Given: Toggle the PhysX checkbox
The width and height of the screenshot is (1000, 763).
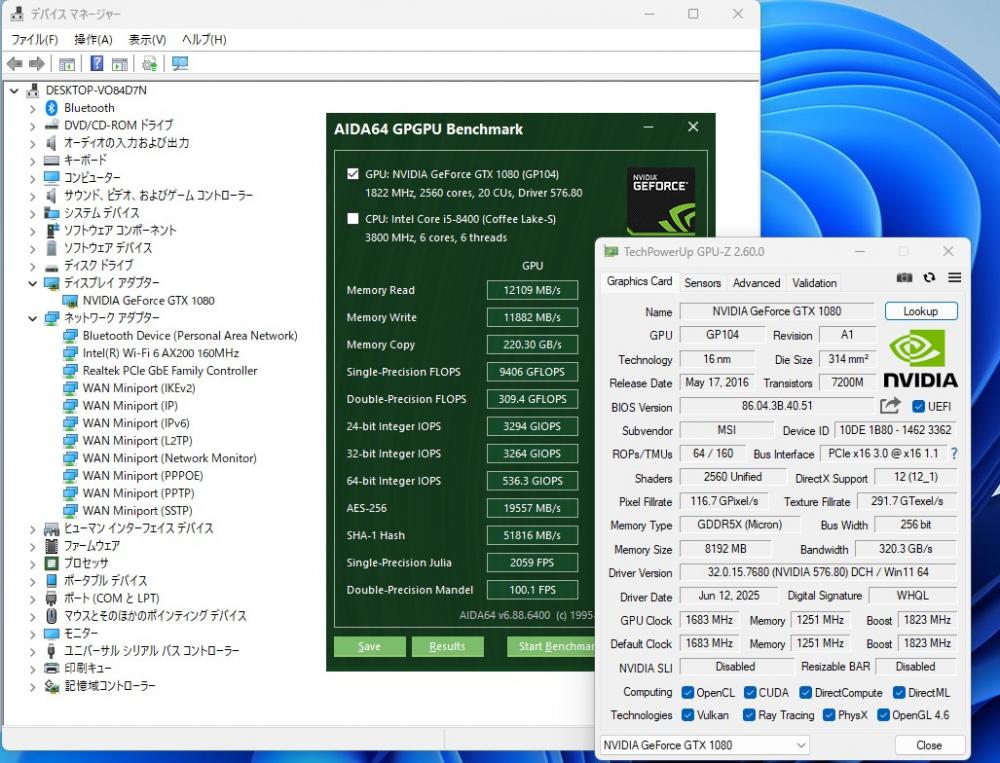Looking at the screenshot, I should pos(829,715).
